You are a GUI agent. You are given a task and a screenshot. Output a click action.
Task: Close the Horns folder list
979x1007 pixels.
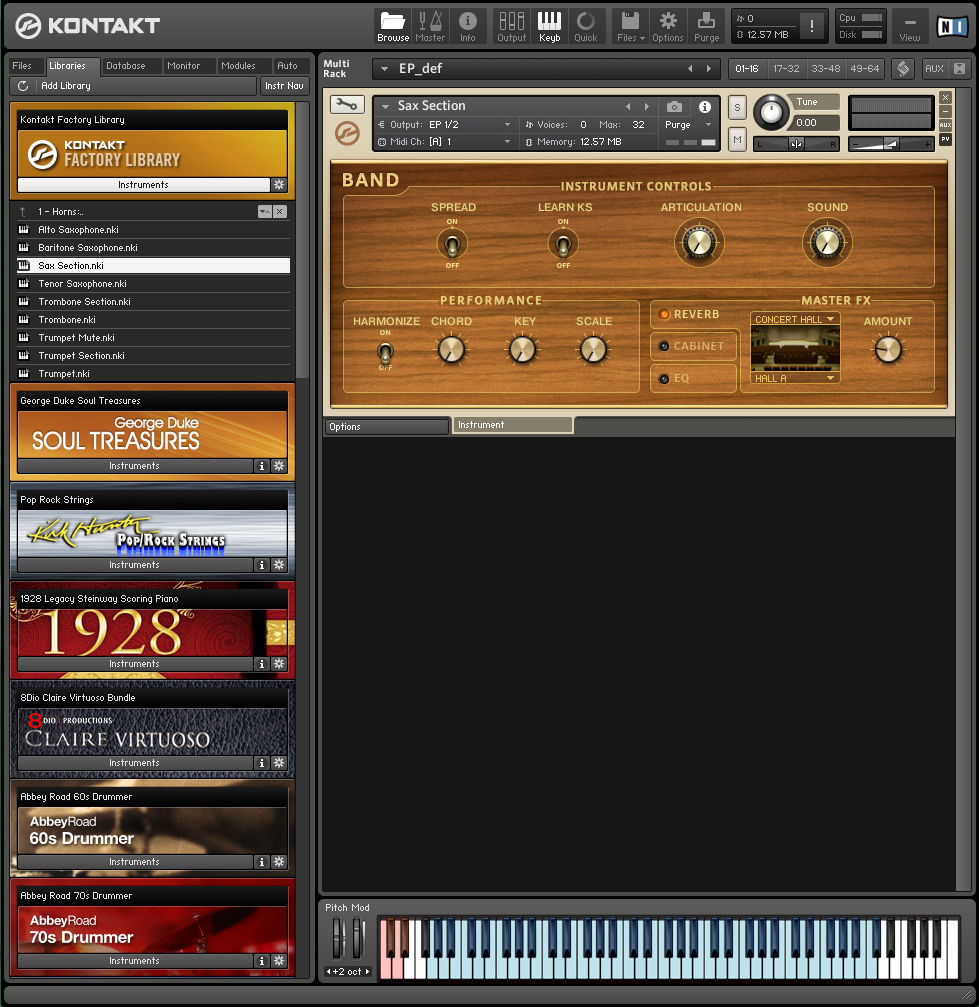(279, 211)
